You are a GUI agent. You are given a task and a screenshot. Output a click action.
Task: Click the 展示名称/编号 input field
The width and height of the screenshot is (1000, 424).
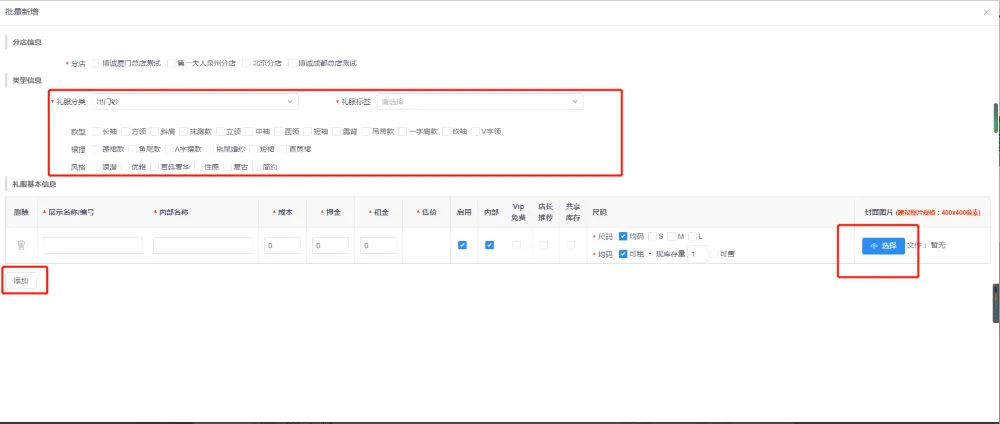pyautogui.click(x=93, y=245)
